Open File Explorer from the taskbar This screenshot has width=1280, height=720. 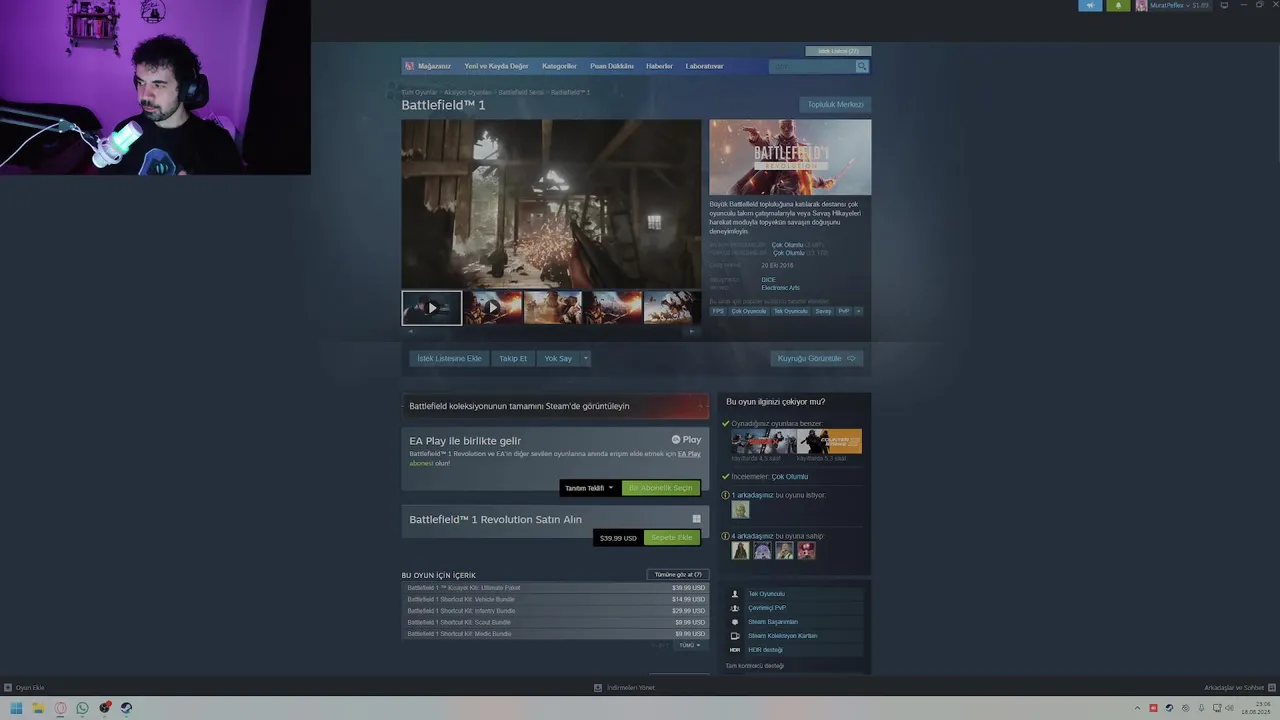tap(38, 708)
